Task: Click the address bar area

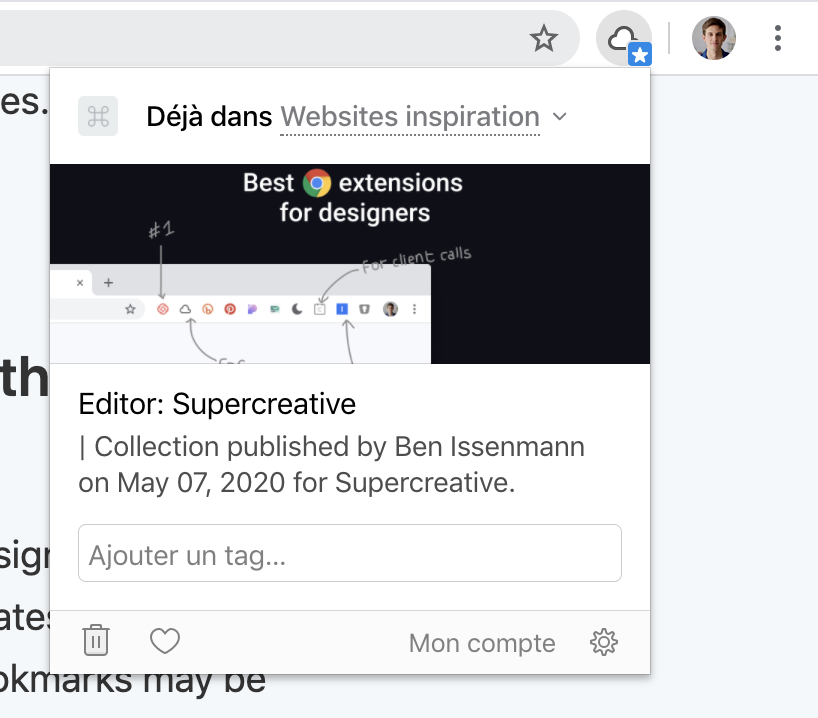Action: 261,38
